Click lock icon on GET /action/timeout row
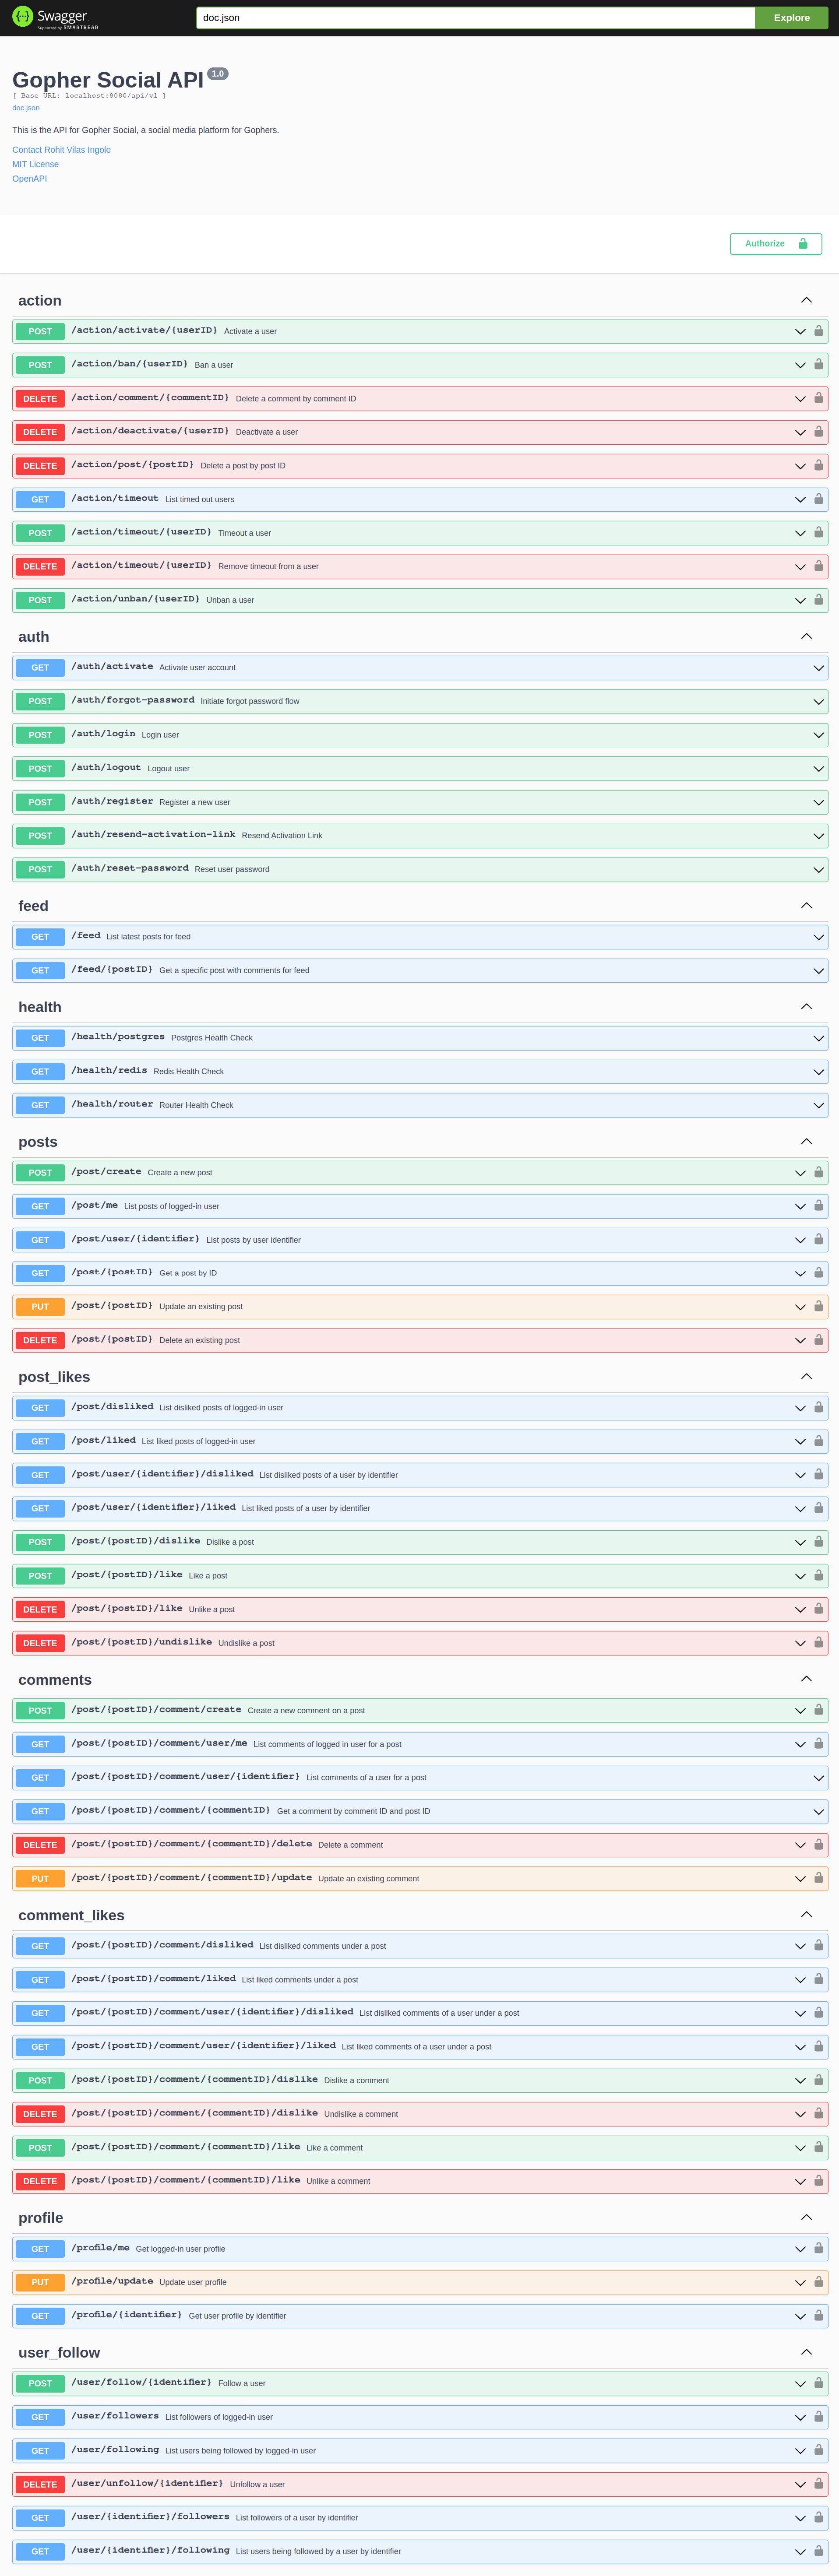 pos(818,499)
